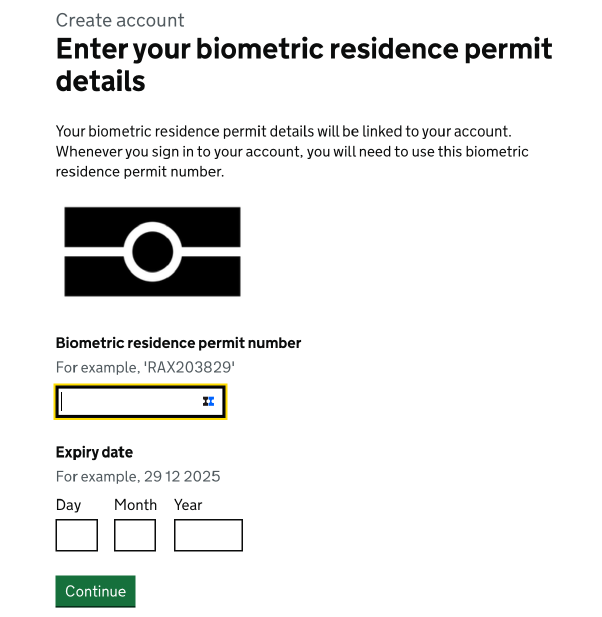Select the Month input box
The height and width of the screenshot is (617, 602).
pos(135,535)
